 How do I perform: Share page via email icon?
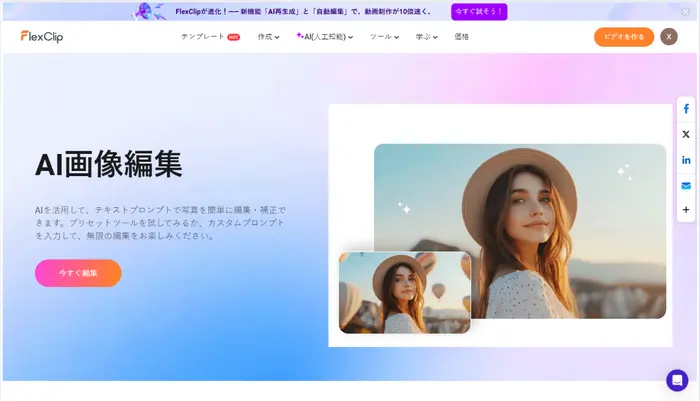point(686,185)
